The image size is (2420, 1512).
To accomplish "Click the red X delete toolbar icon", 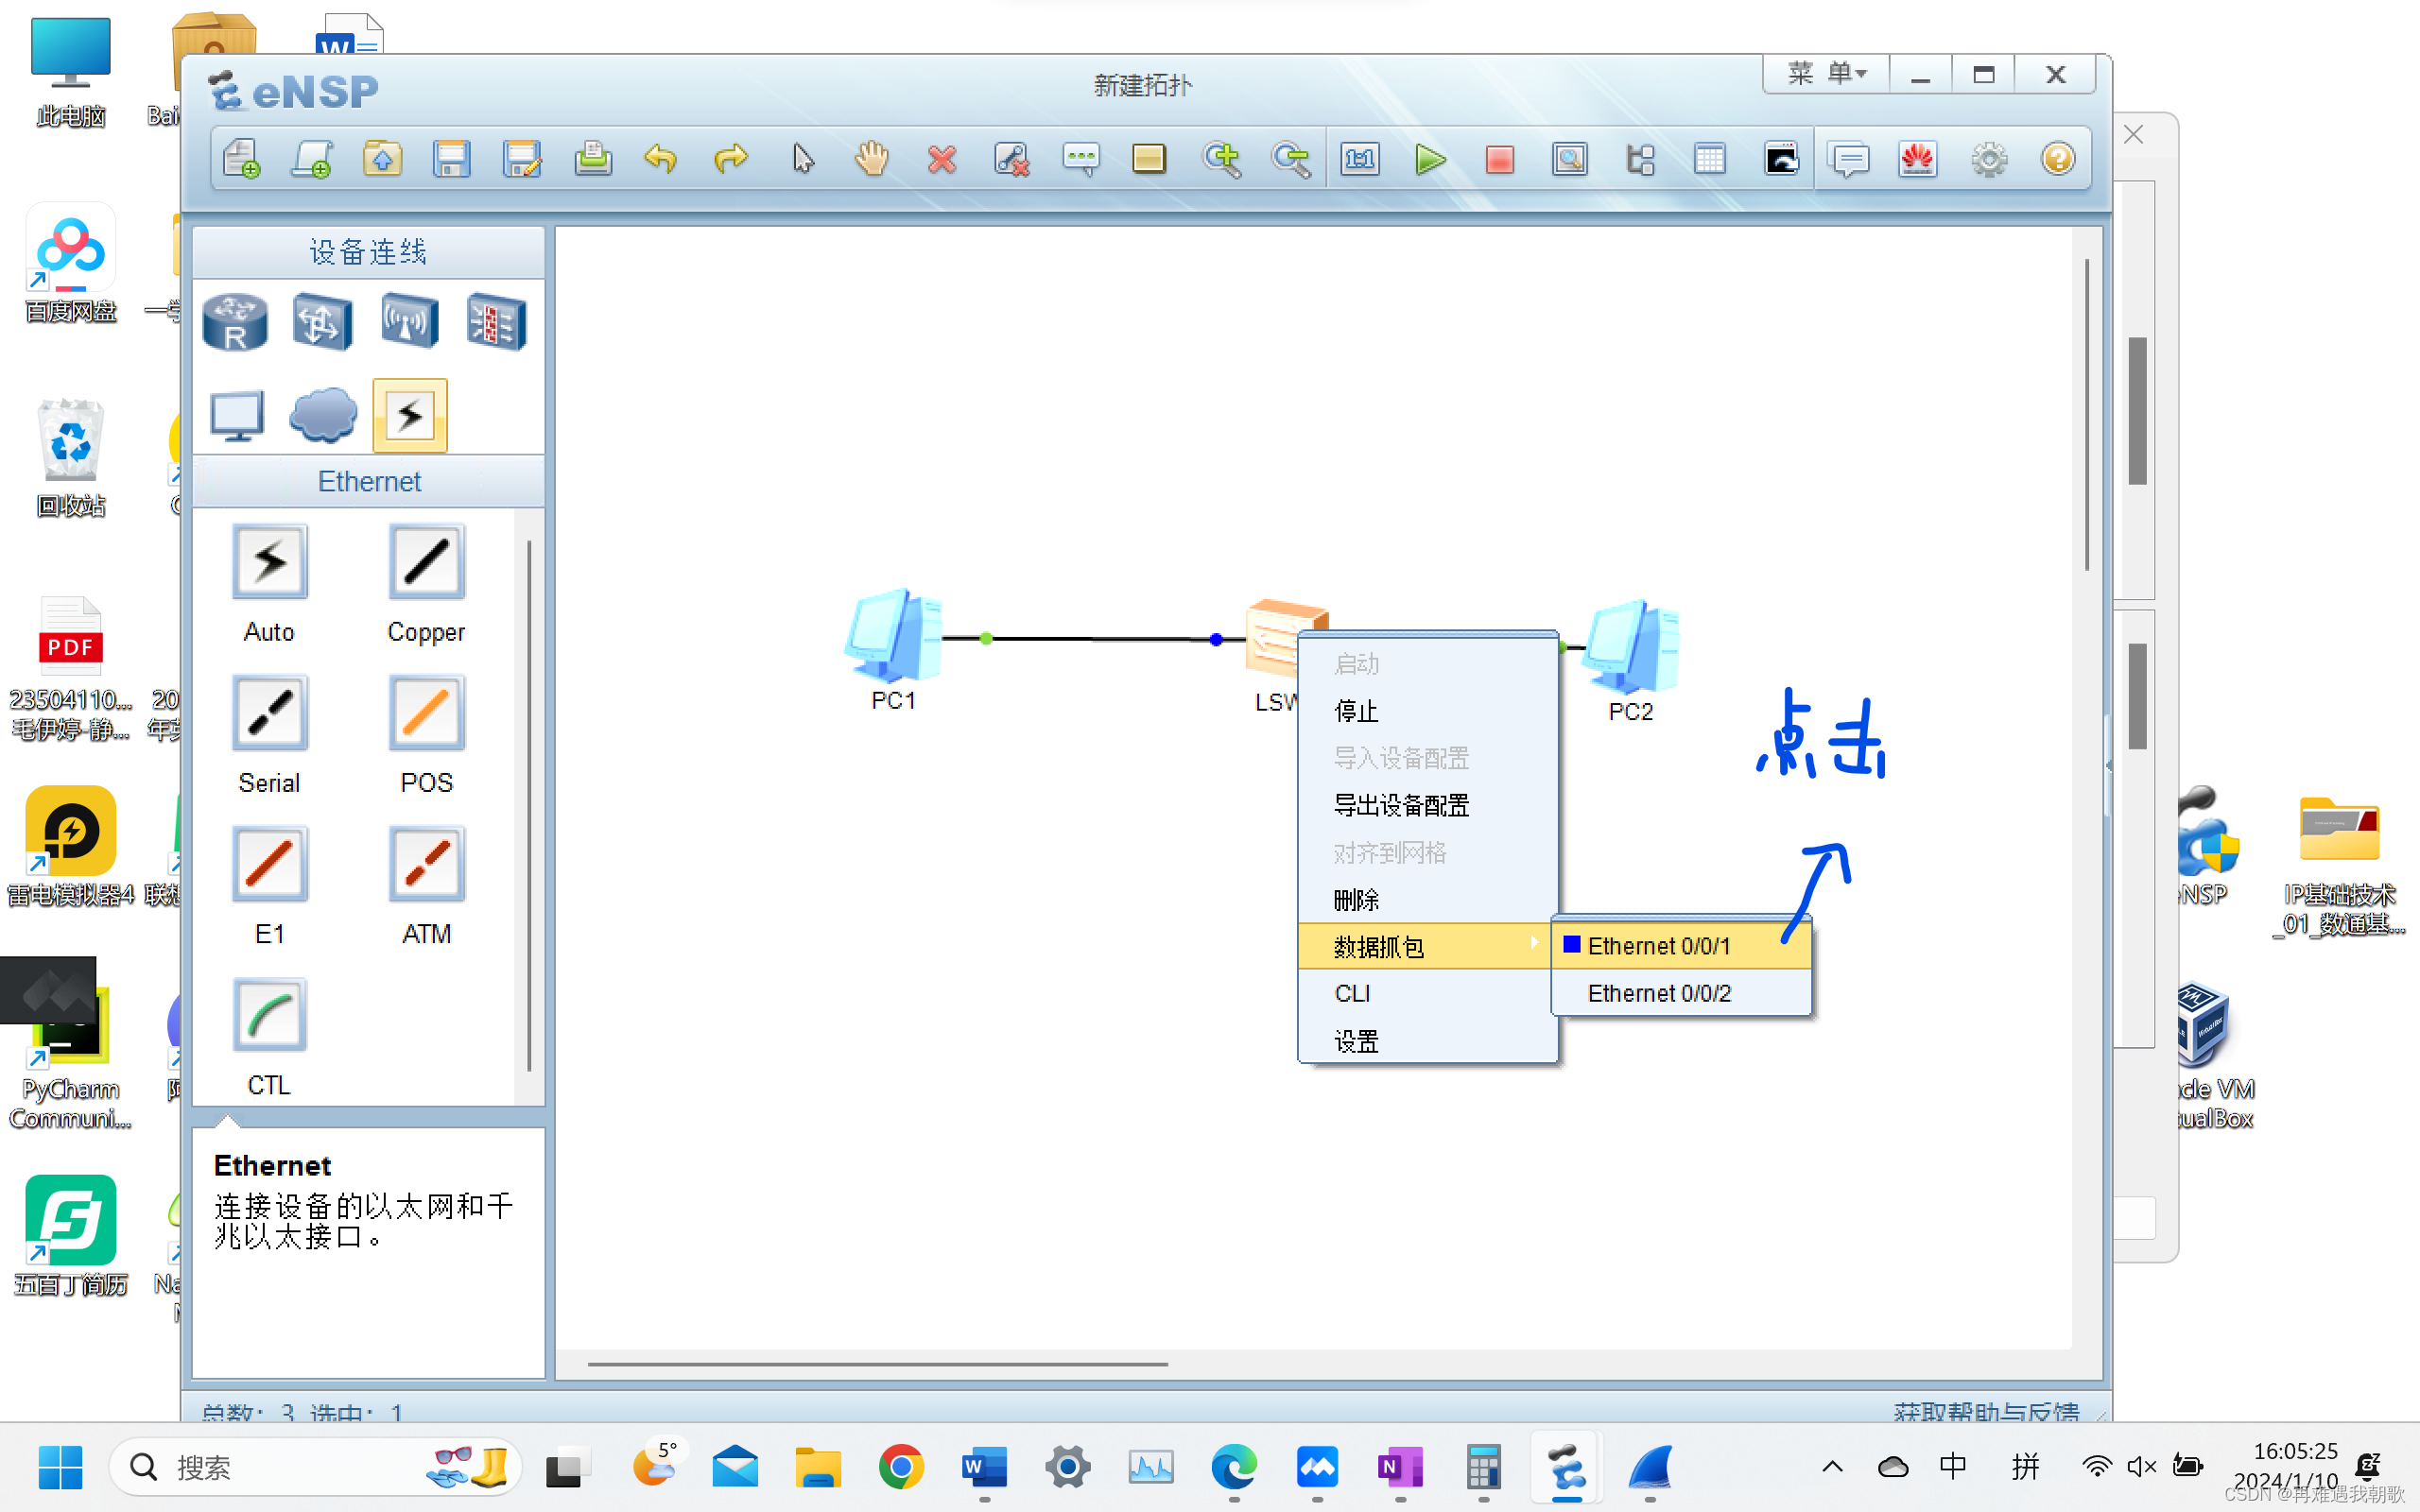I will coord(941,159).
